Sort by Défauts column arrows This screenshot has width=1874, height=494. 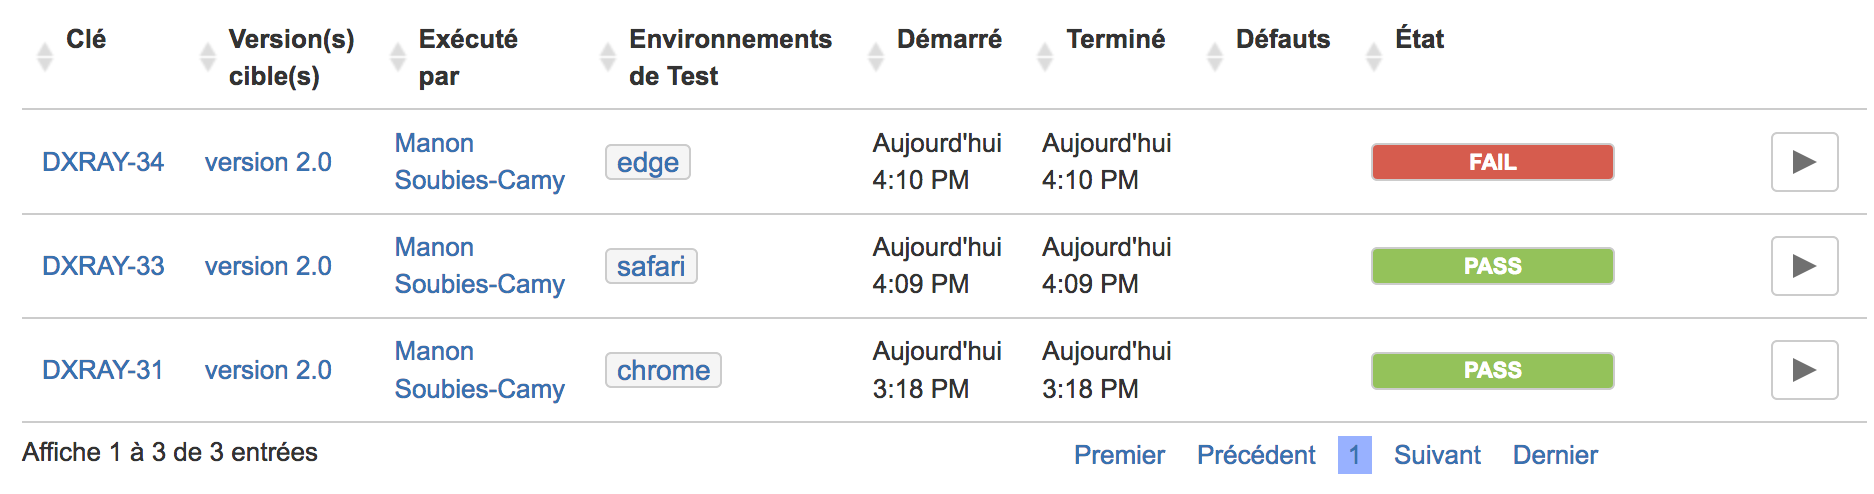(1214, 57)
